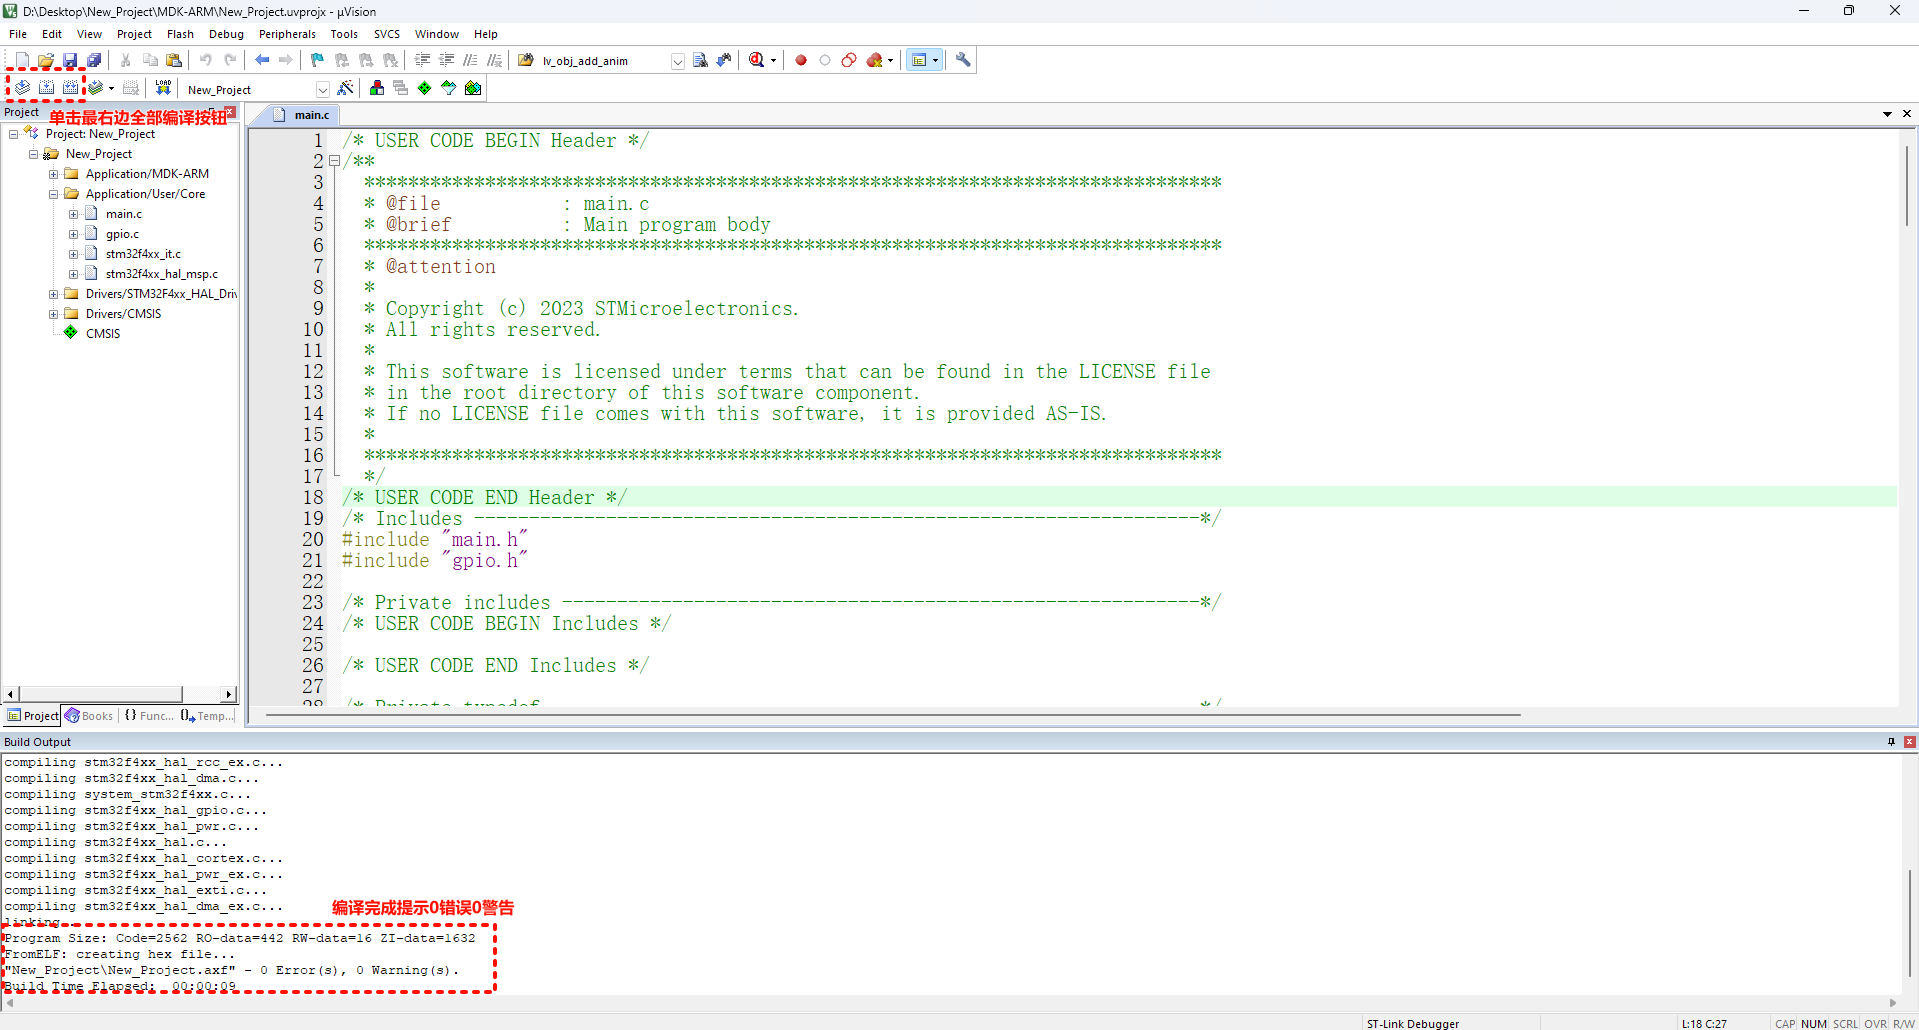Build target files icon
This screenshot has width=1919, height=1030.
[x=46, y=88]
